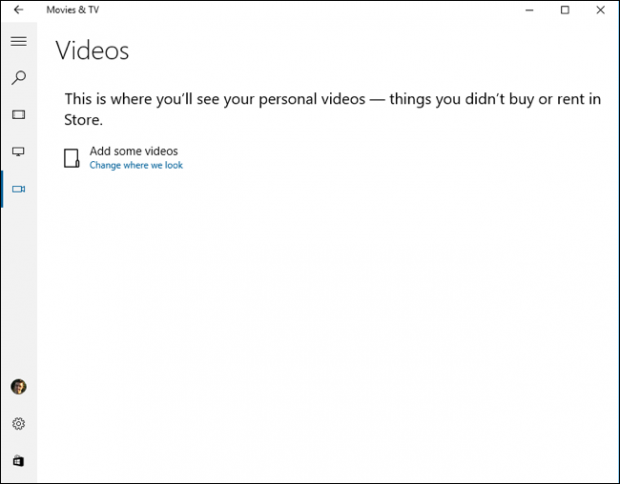
Task: Open search using the magnifier icon
Action: pyautogui.click(x=18, y=78)
